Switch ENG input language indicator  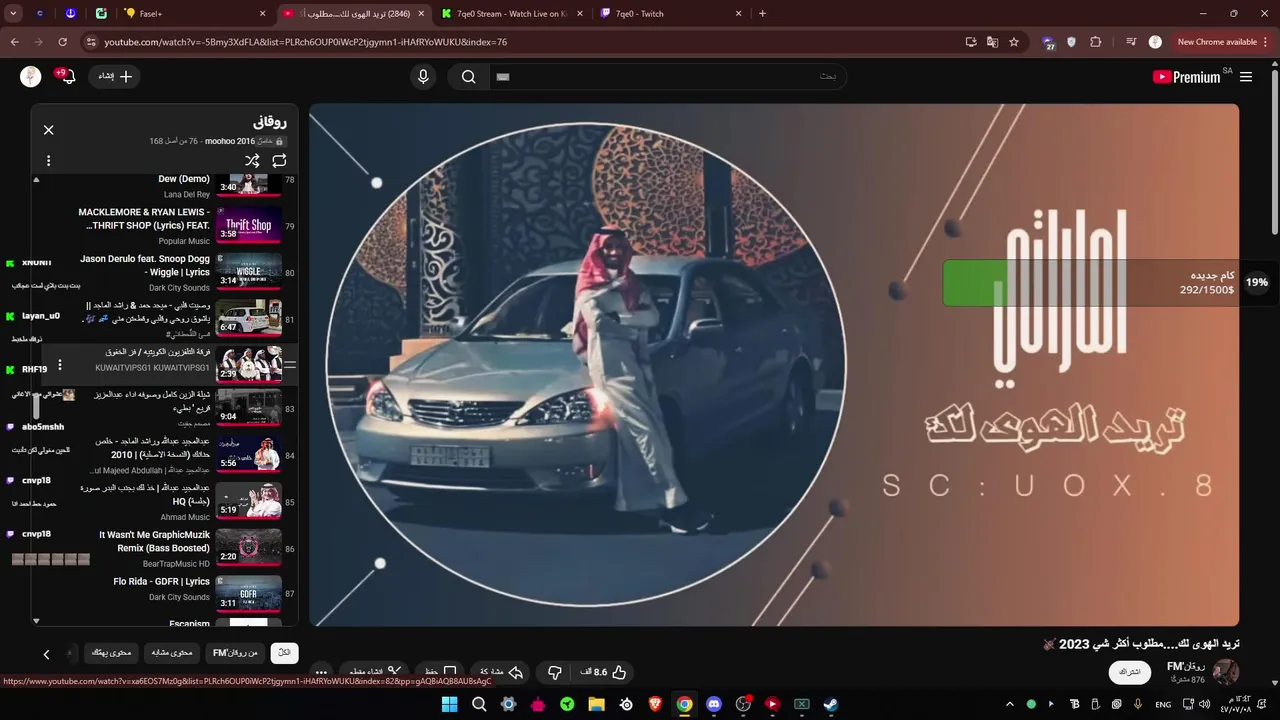click(x=1163, y=704)
